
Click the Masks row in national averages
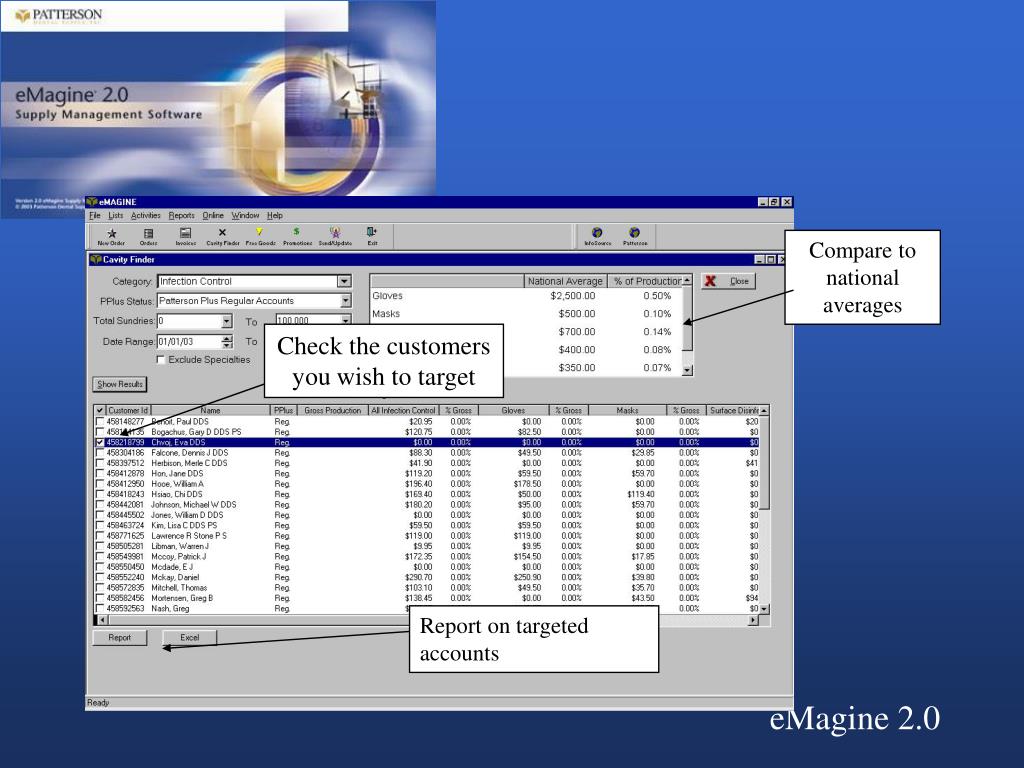[x=526, y=314]
